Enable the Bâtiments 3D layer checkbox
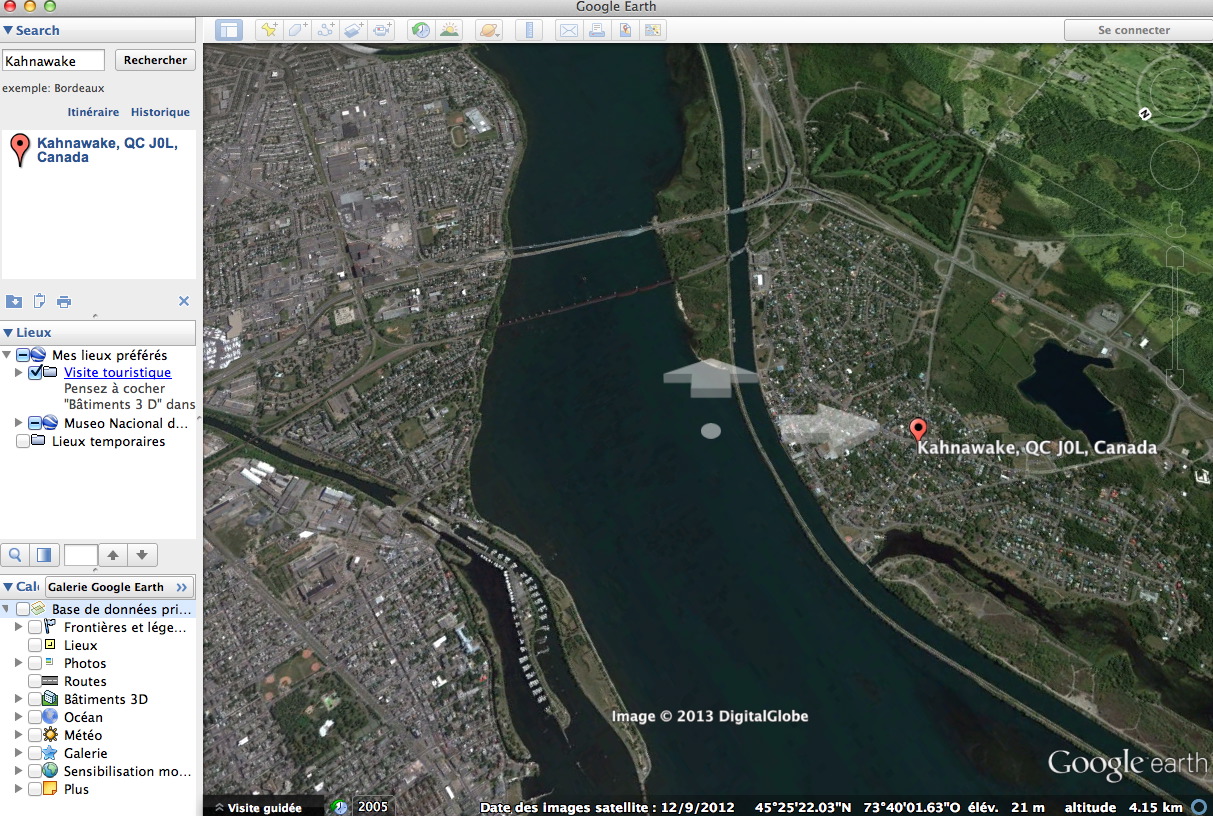1213x816 pixels. pos(35,699)
